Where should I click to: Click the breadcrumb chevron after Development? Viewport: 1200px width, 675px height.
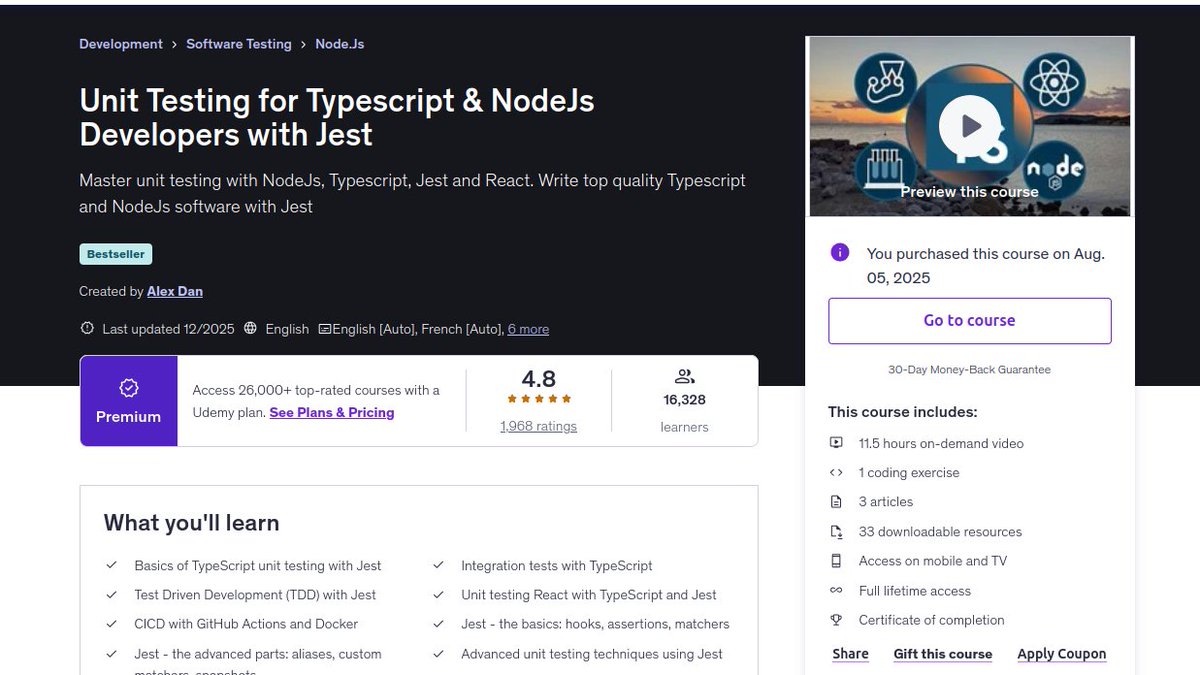[174, 44]
